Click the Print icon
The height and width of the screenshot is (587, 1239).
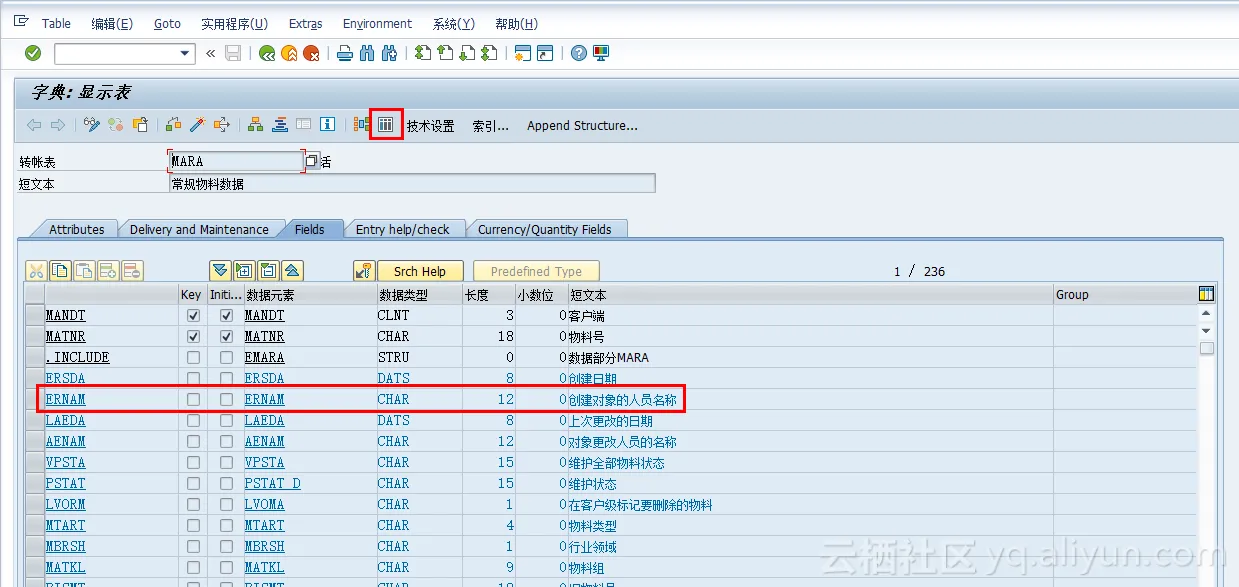click(345, 53)
